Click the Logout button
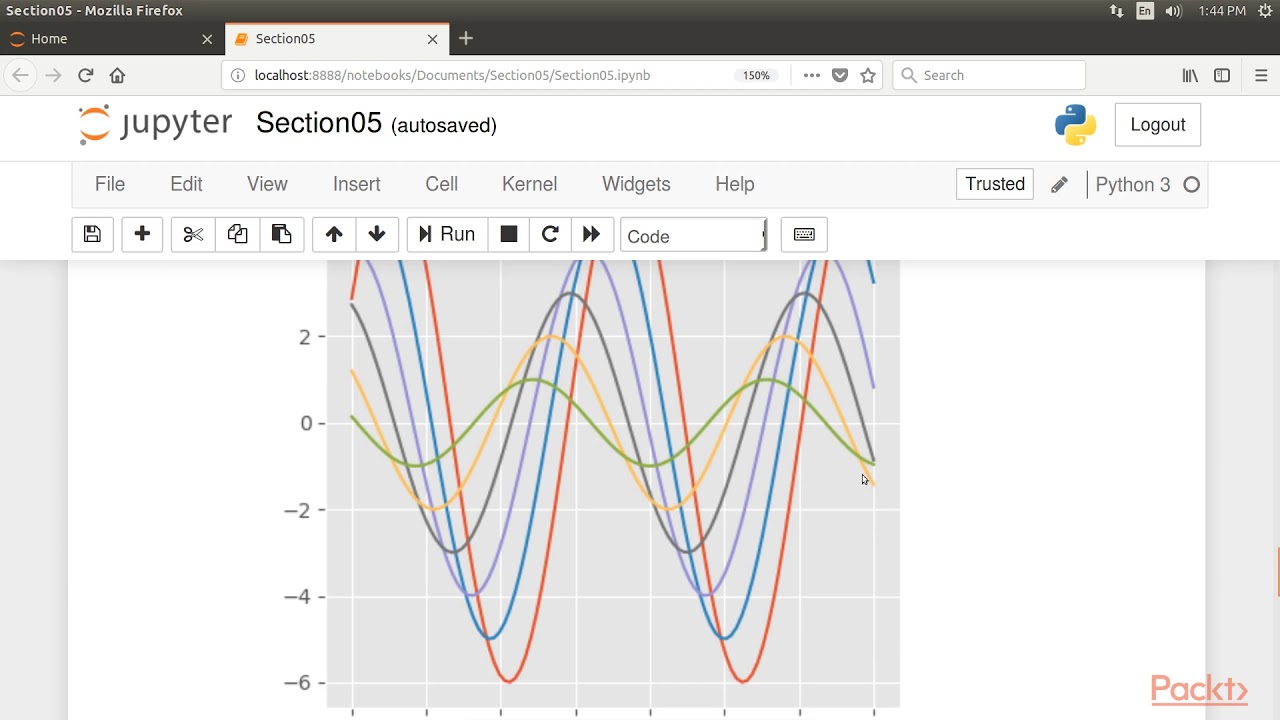The height and width of the screenshot is (720, 1280). point(1158,125)
